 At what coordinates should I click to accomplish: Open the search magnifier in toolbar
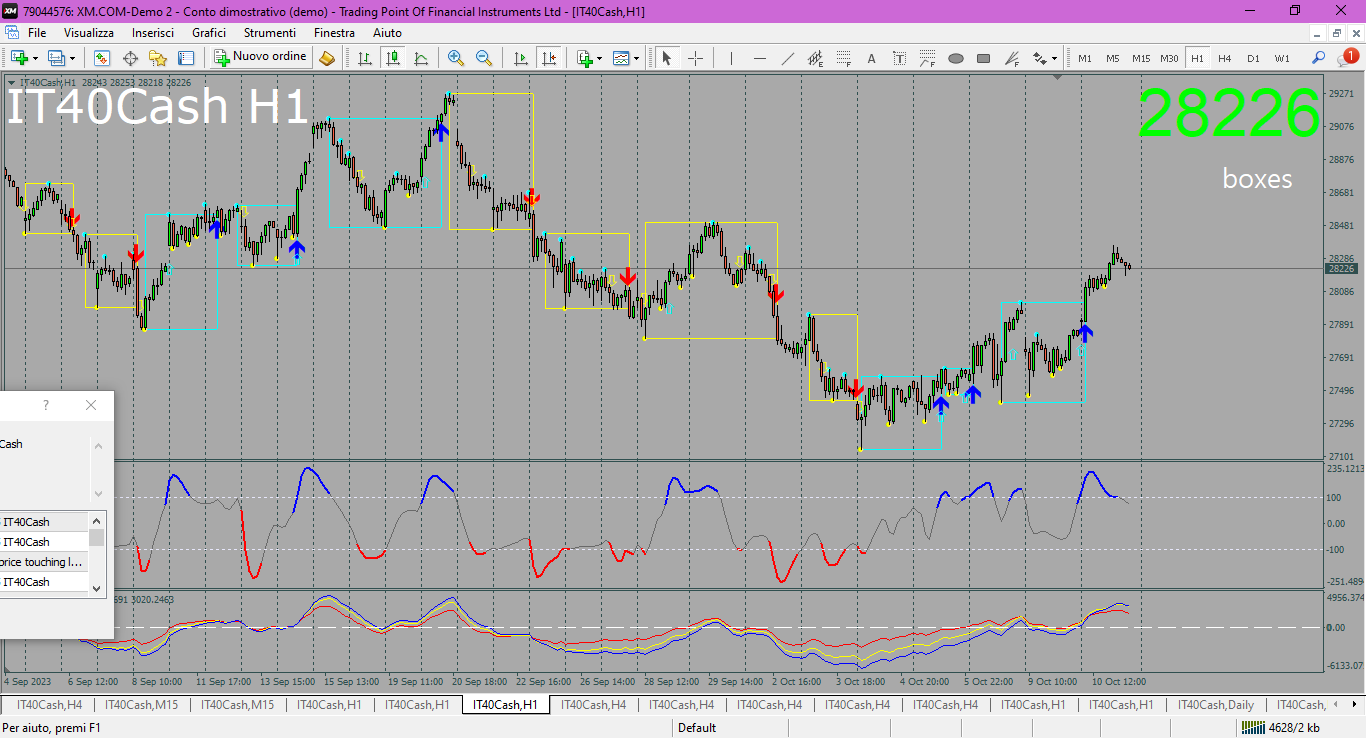pyautogui.click(x=1319, y=58)
